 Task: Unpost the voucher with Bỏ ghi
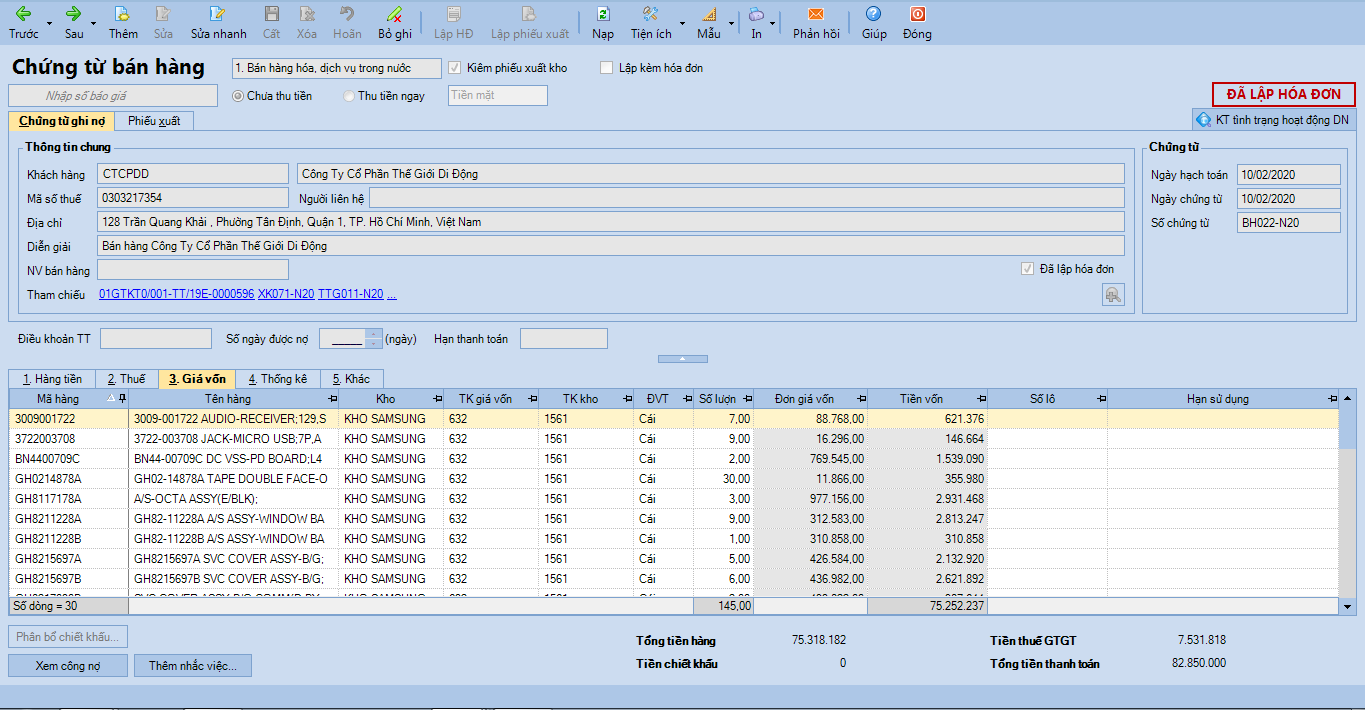(x=395, y=23)
